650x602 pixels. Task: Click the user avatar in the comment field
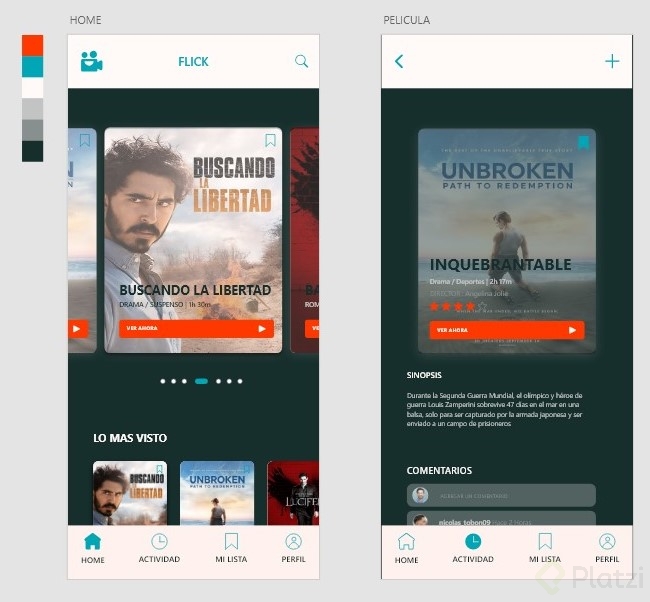[x=420, y=495]
